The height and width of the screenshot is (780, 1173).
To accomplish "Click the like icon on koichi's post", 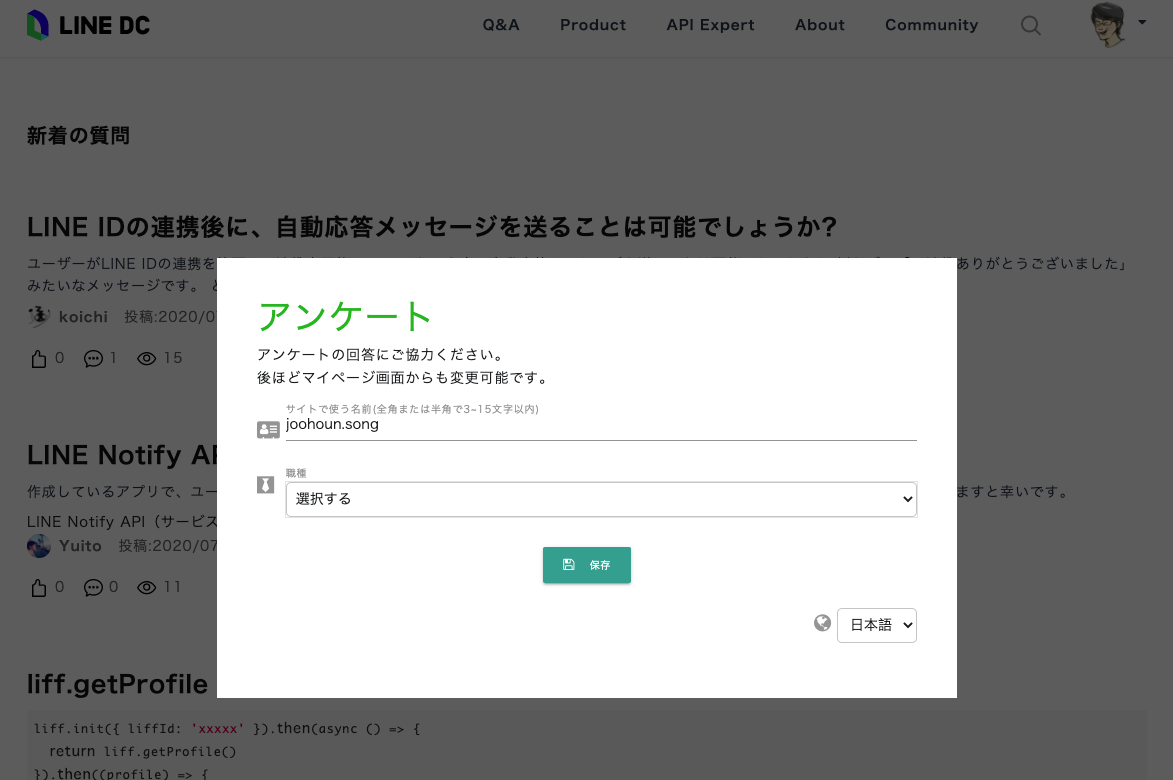I will [39, 359].
